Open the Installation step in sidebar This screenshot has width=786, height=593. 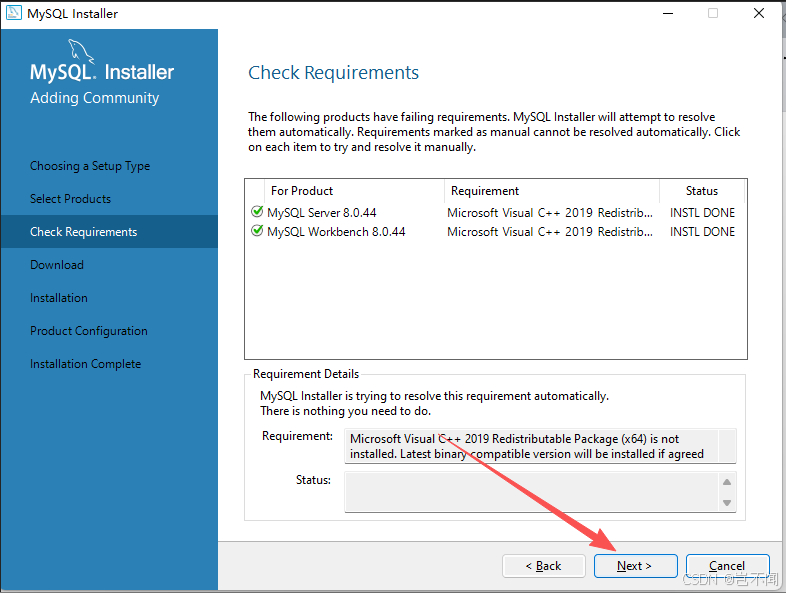(x=59, y=298)
